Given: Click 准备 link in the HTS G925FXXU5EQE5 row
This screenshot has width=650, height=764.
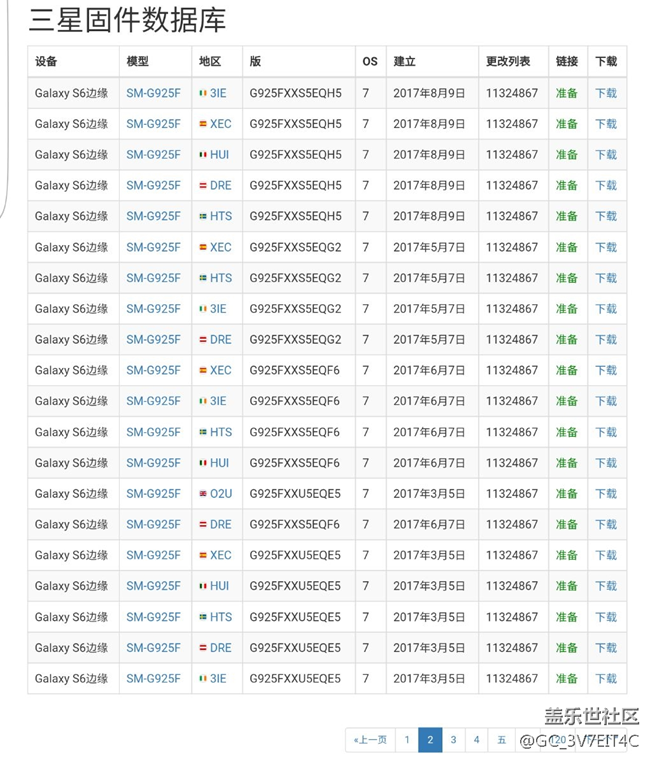Looking at the screenshot, I should click(567, 617).
